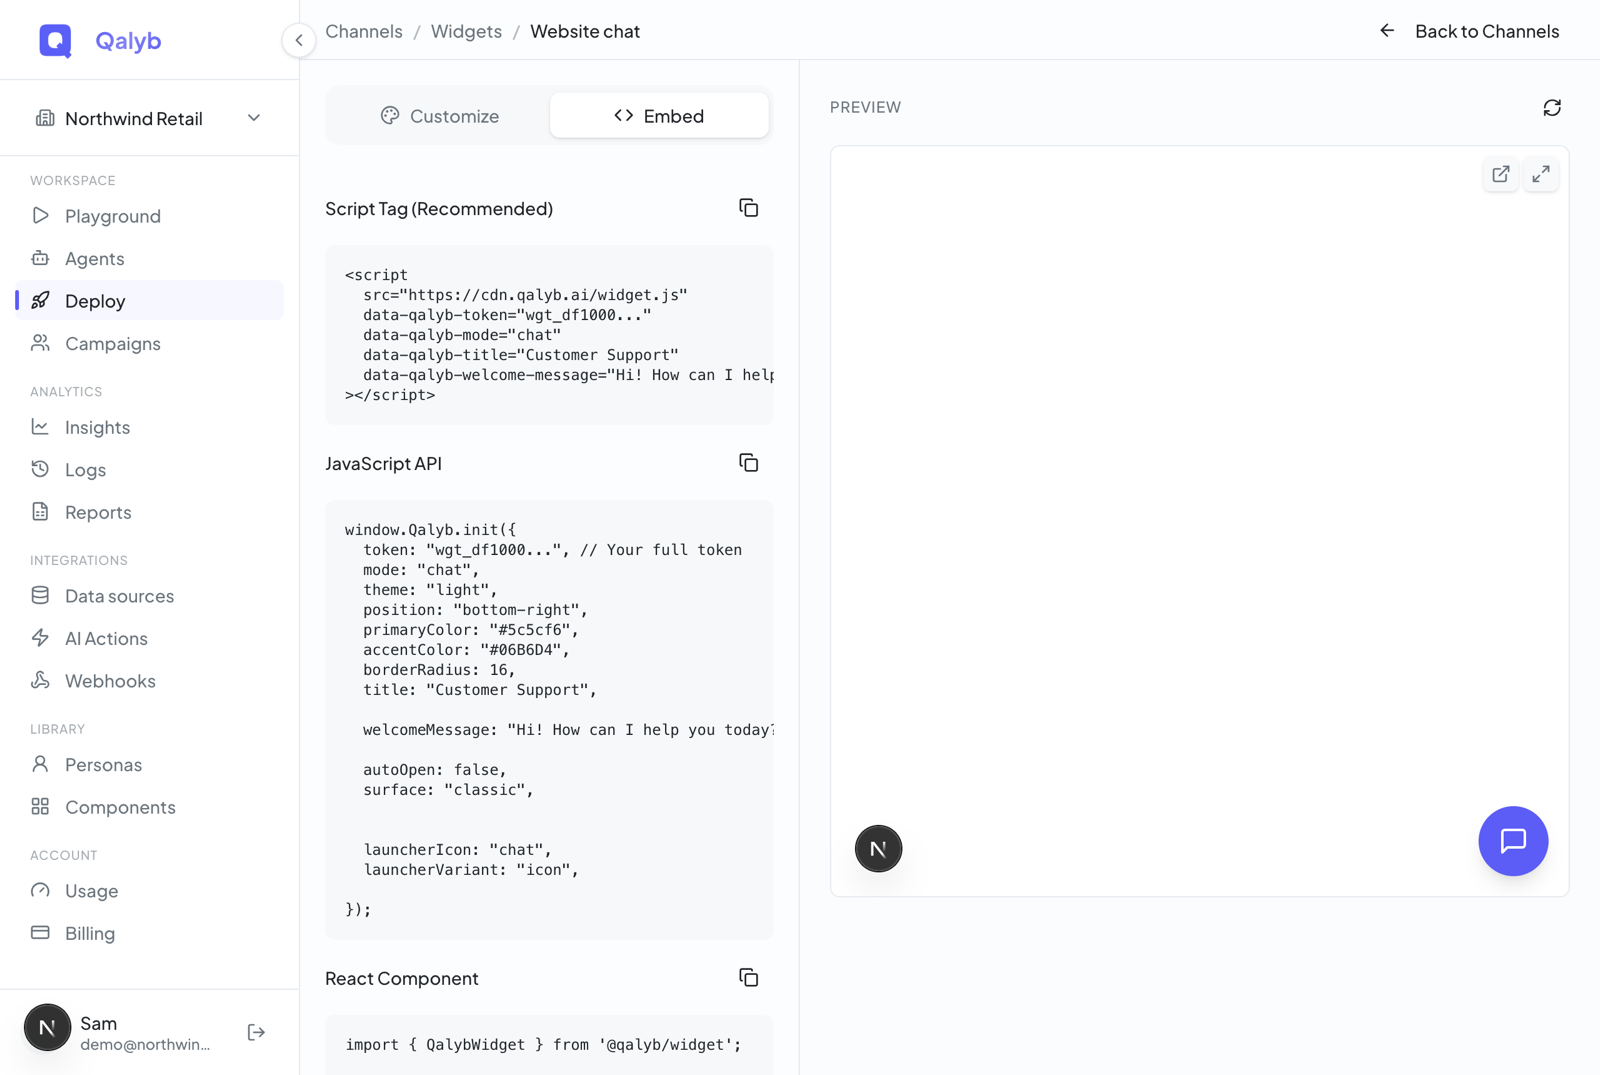1600x1075 pixels.
Task: Click the Campaigns people icon
Action: click(40, 343)
